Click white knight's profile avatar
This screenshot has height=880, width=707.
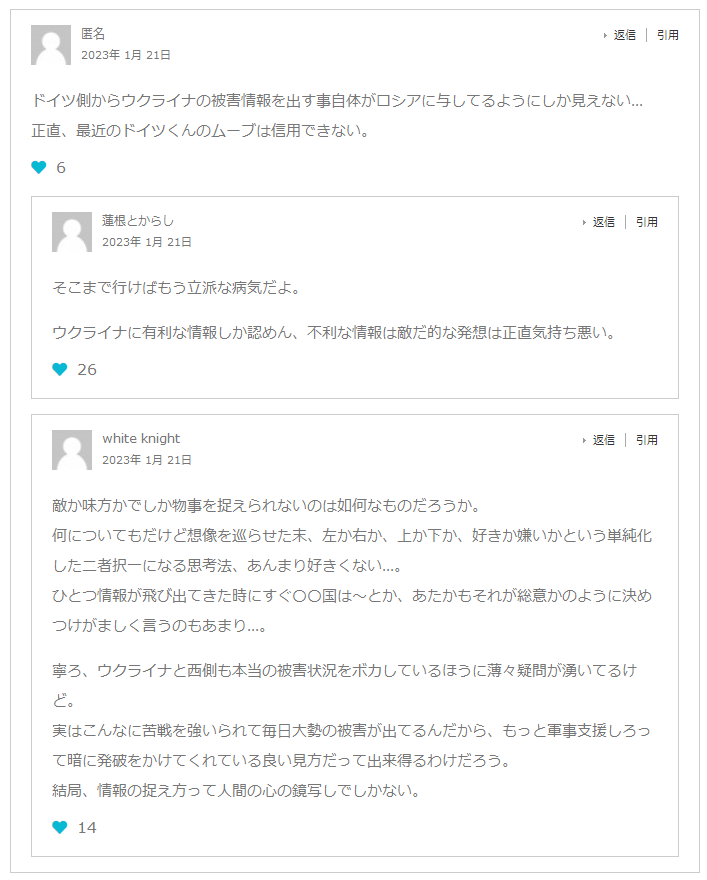point(72,450)
